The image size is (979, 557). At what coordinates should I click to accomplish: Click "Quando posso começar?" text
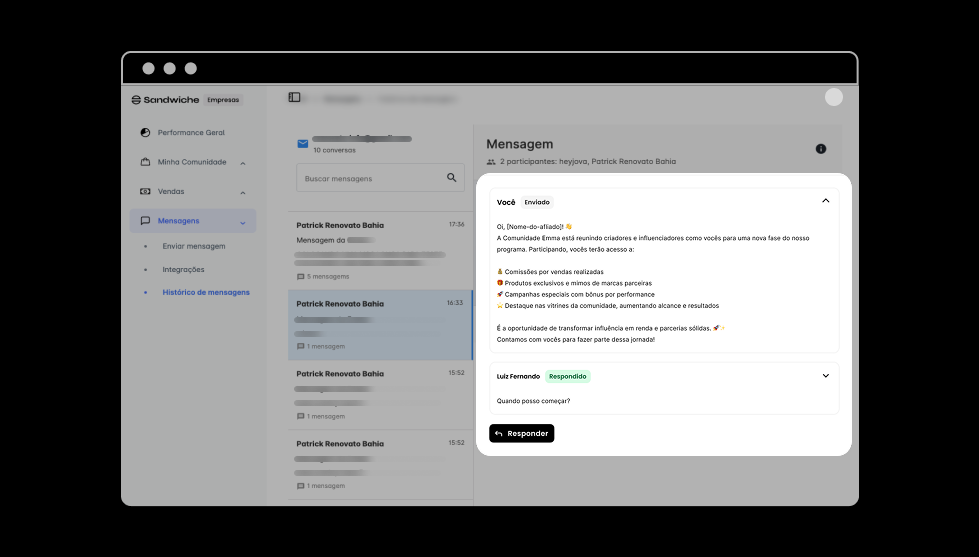(533, 401)
